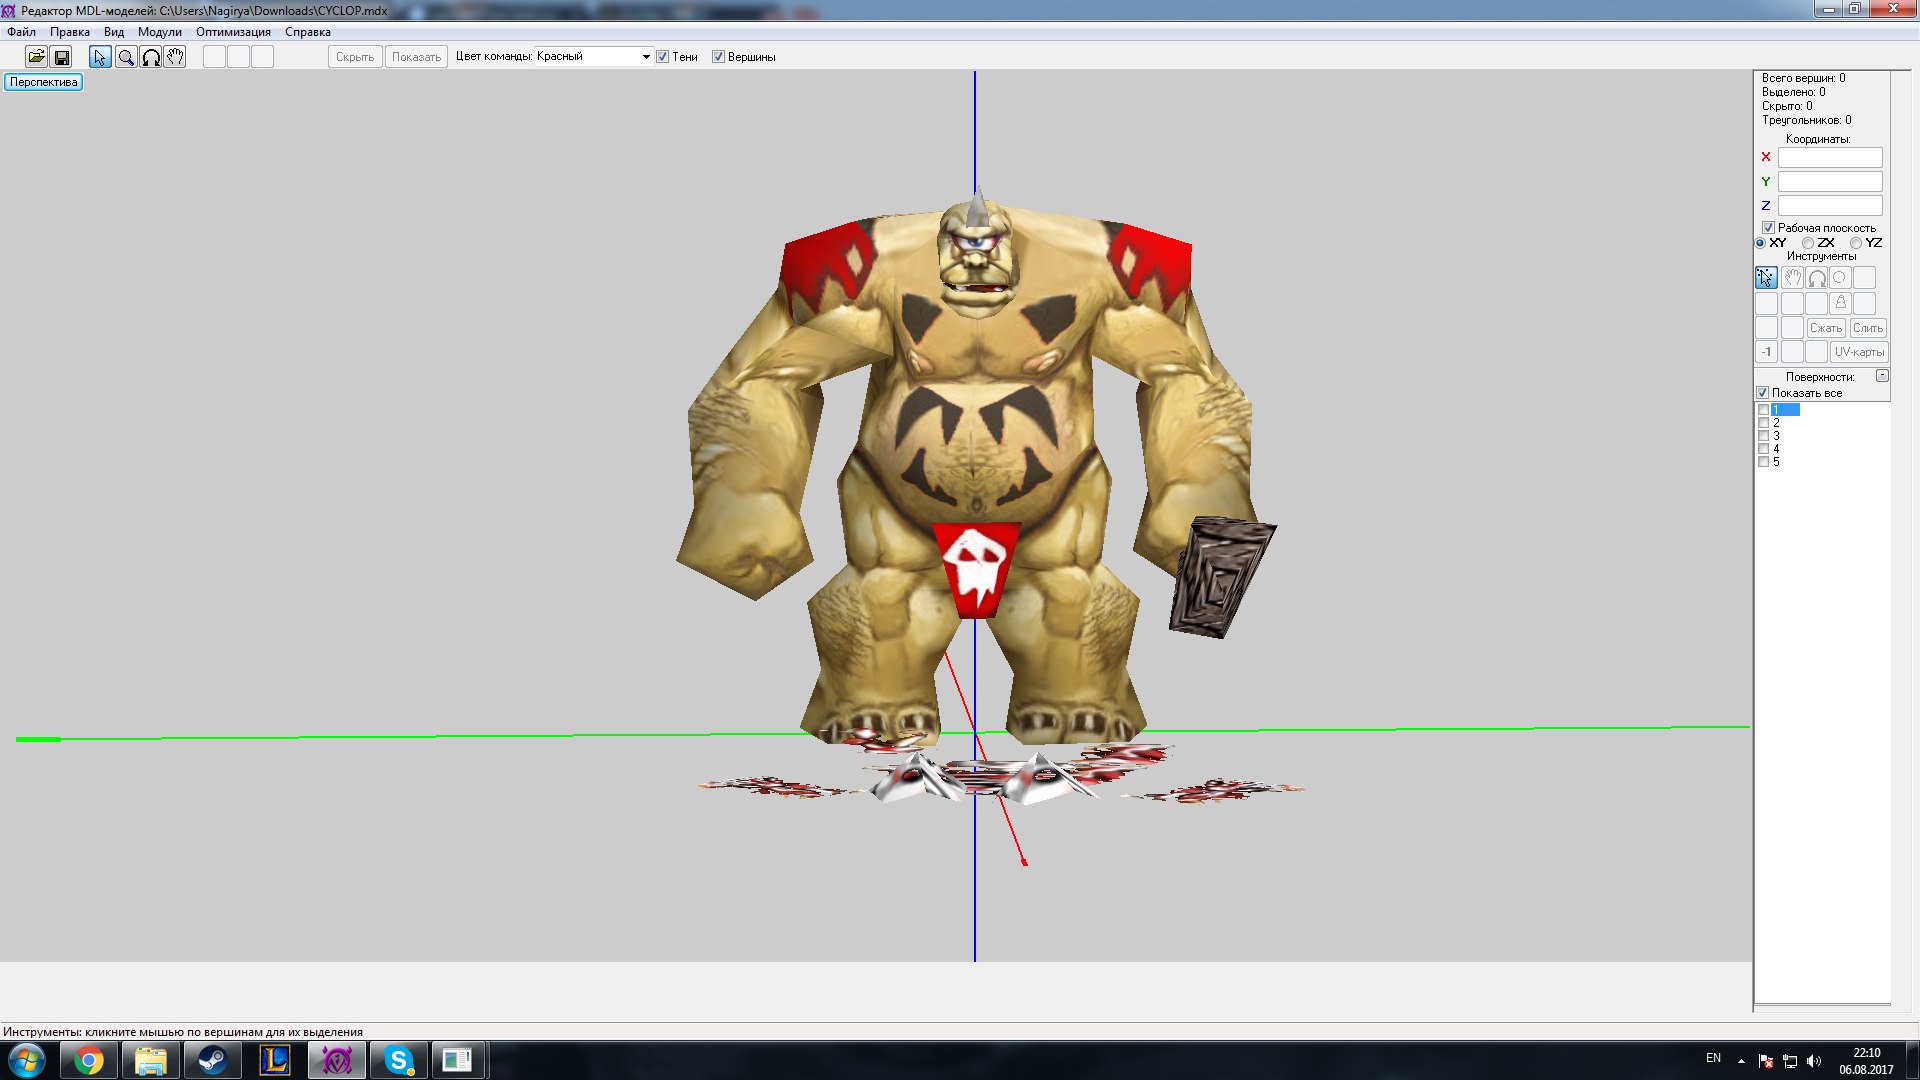Screen dimensions: 1920x1080
Task: Open the Модули menu
Action: (x=160, y=32)
